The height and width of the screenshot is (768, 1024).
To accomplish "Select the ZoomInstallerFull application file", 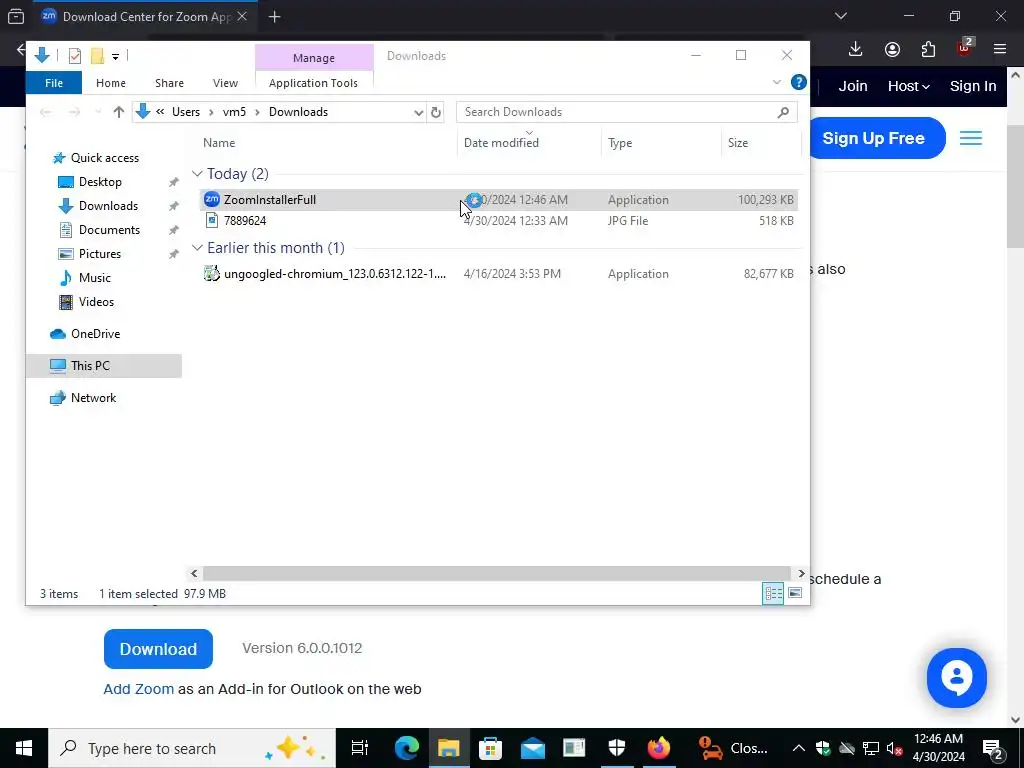I will [498, 200].
